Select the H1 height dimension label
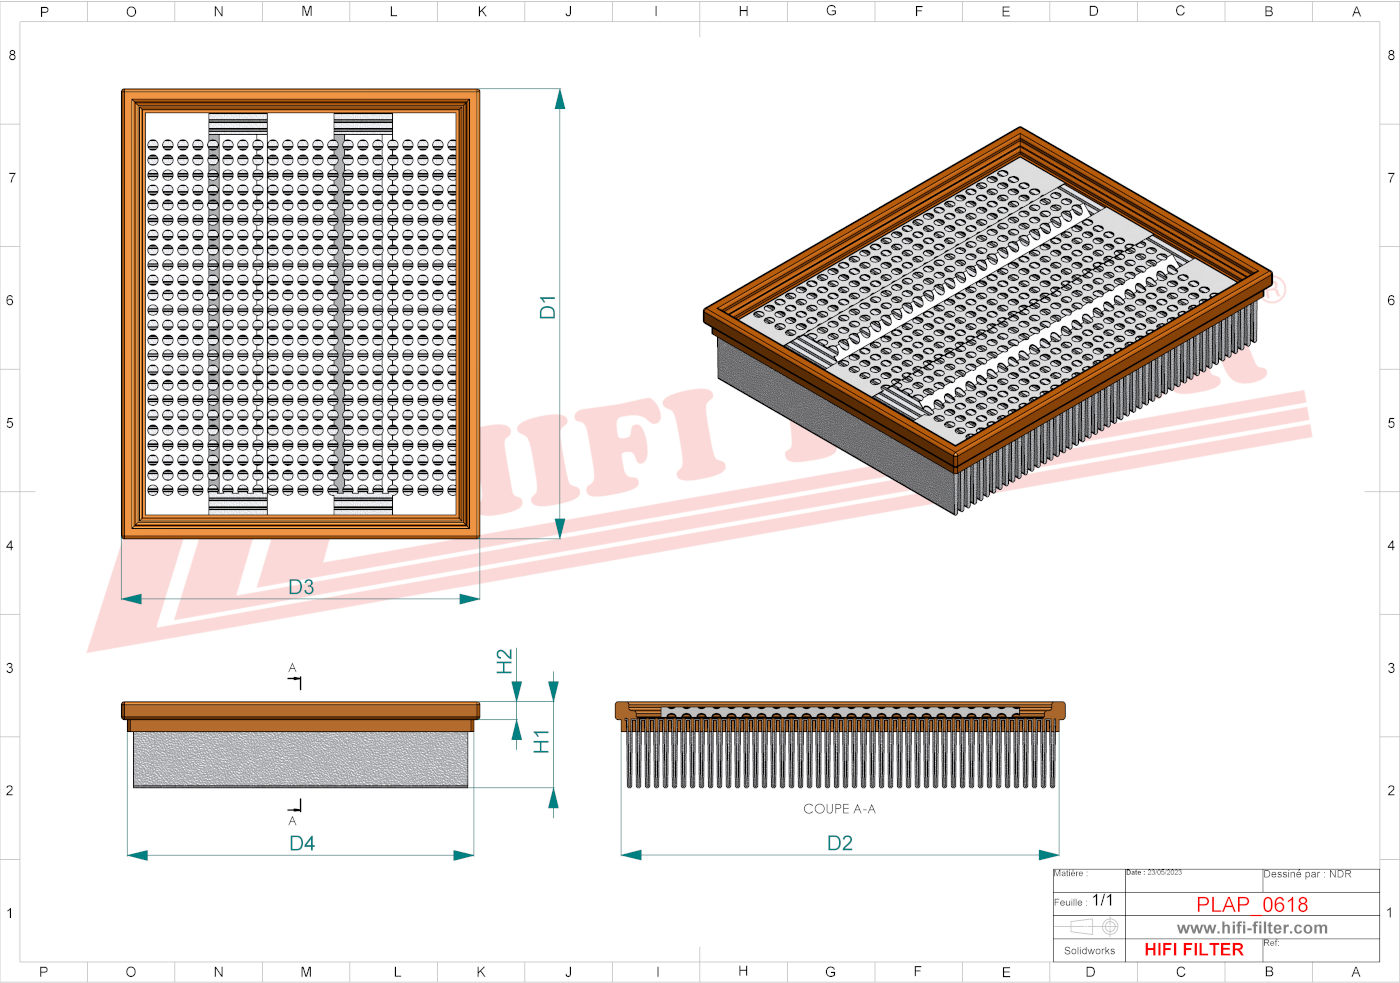The height and width of the screenshot is (983, 1400). click(x=541, y=741)
